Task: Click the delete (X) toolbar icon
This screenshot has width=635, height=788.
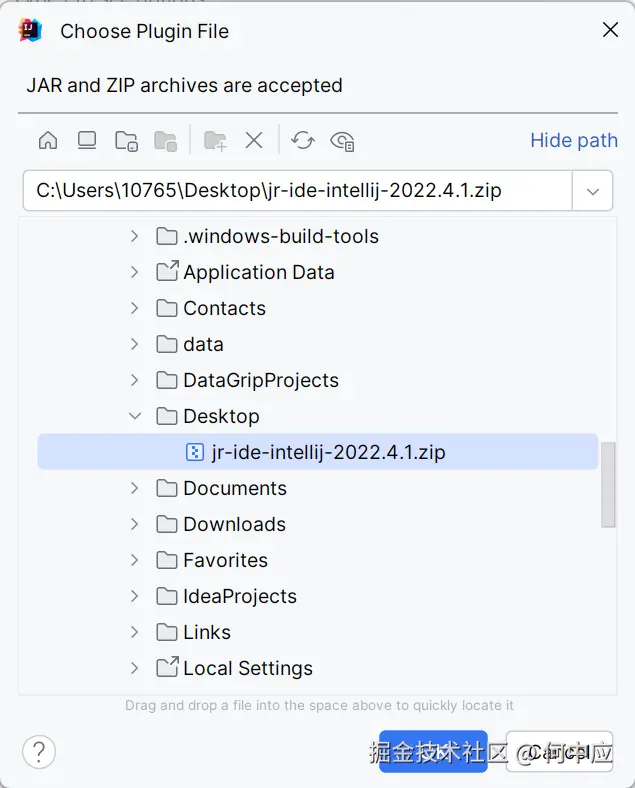Action: (x=254, y=141)
